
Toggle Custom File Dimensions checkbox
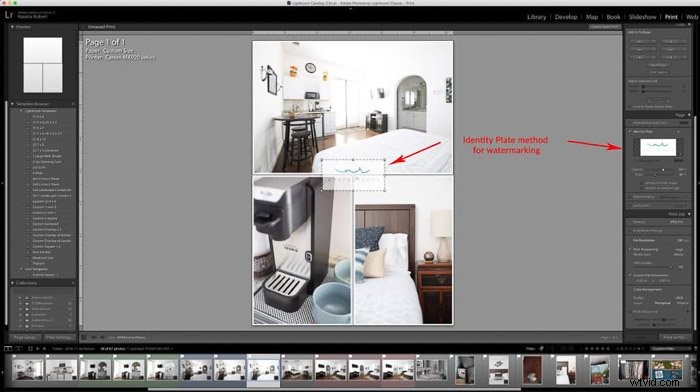pyautogui.click(x=630, y=275)
